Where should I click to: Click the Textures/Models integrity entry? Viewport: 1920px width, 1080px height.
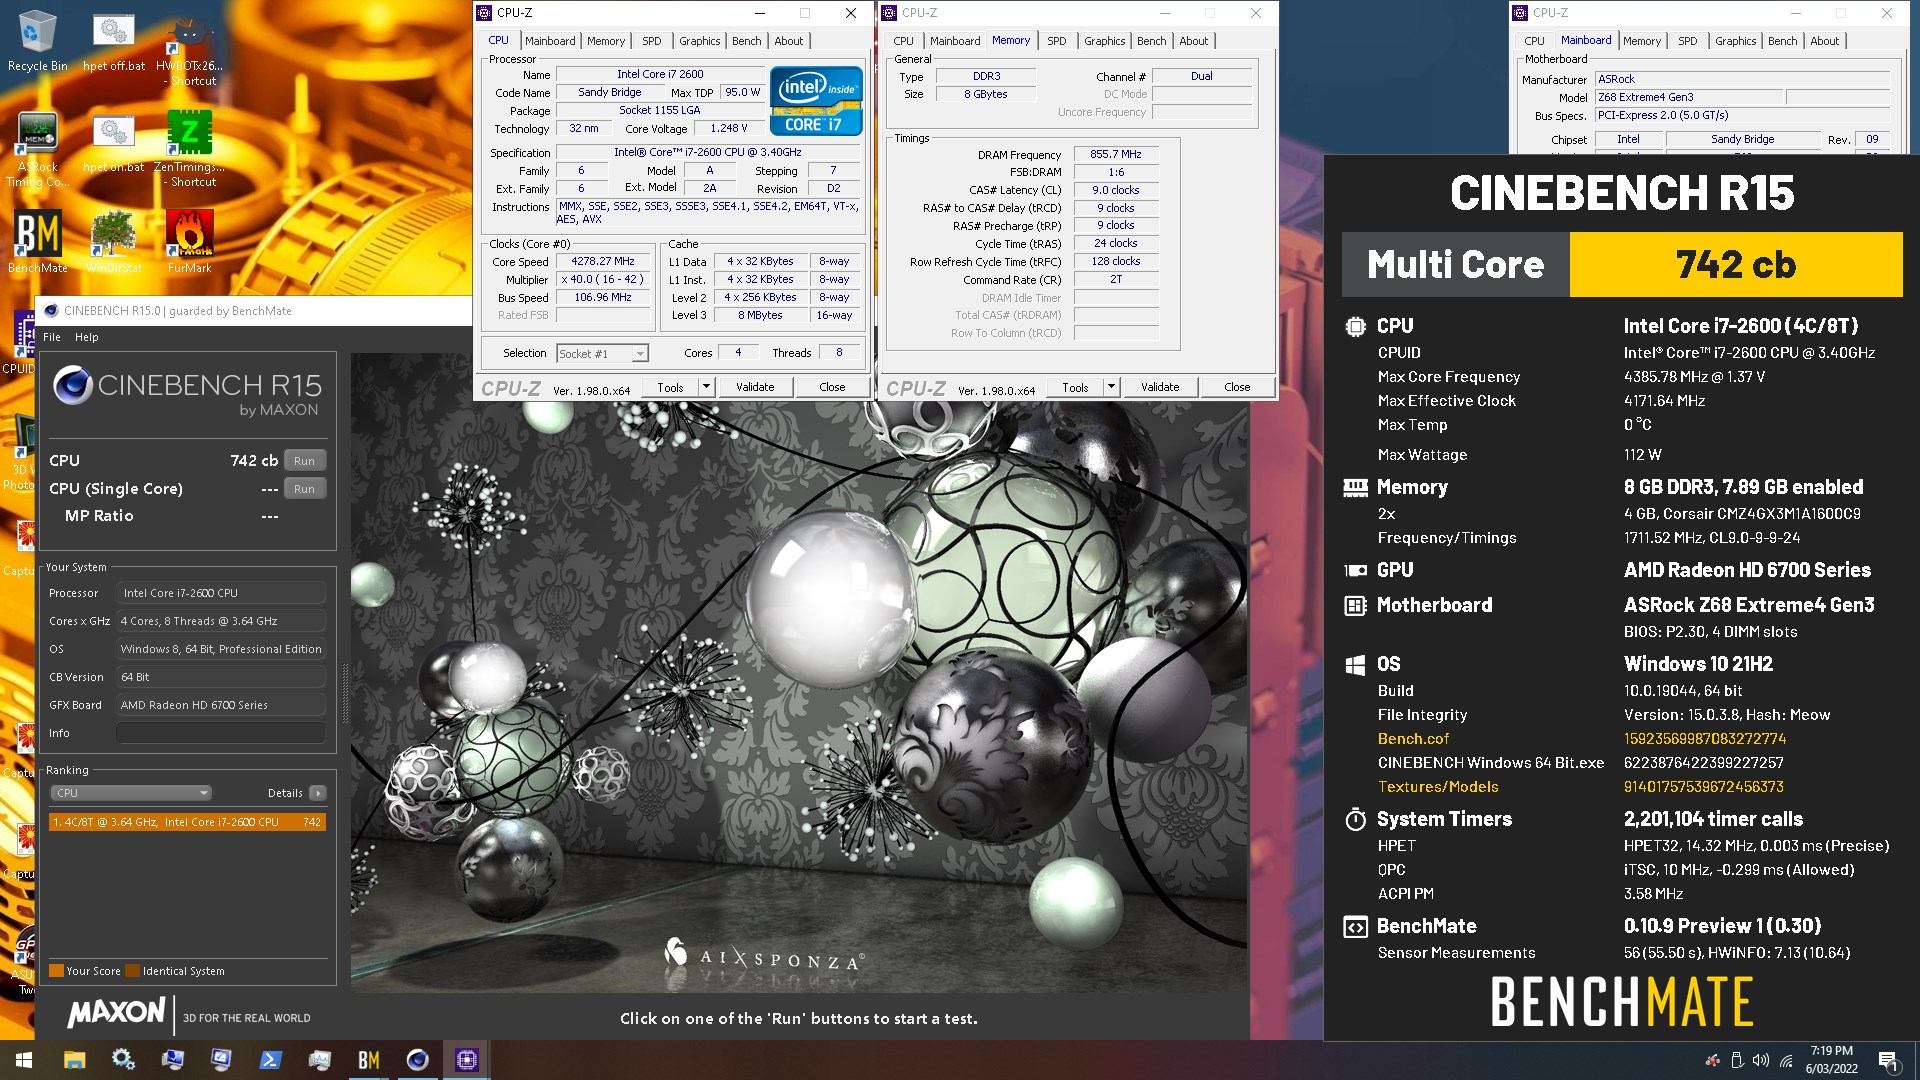tap(1438, 787)
